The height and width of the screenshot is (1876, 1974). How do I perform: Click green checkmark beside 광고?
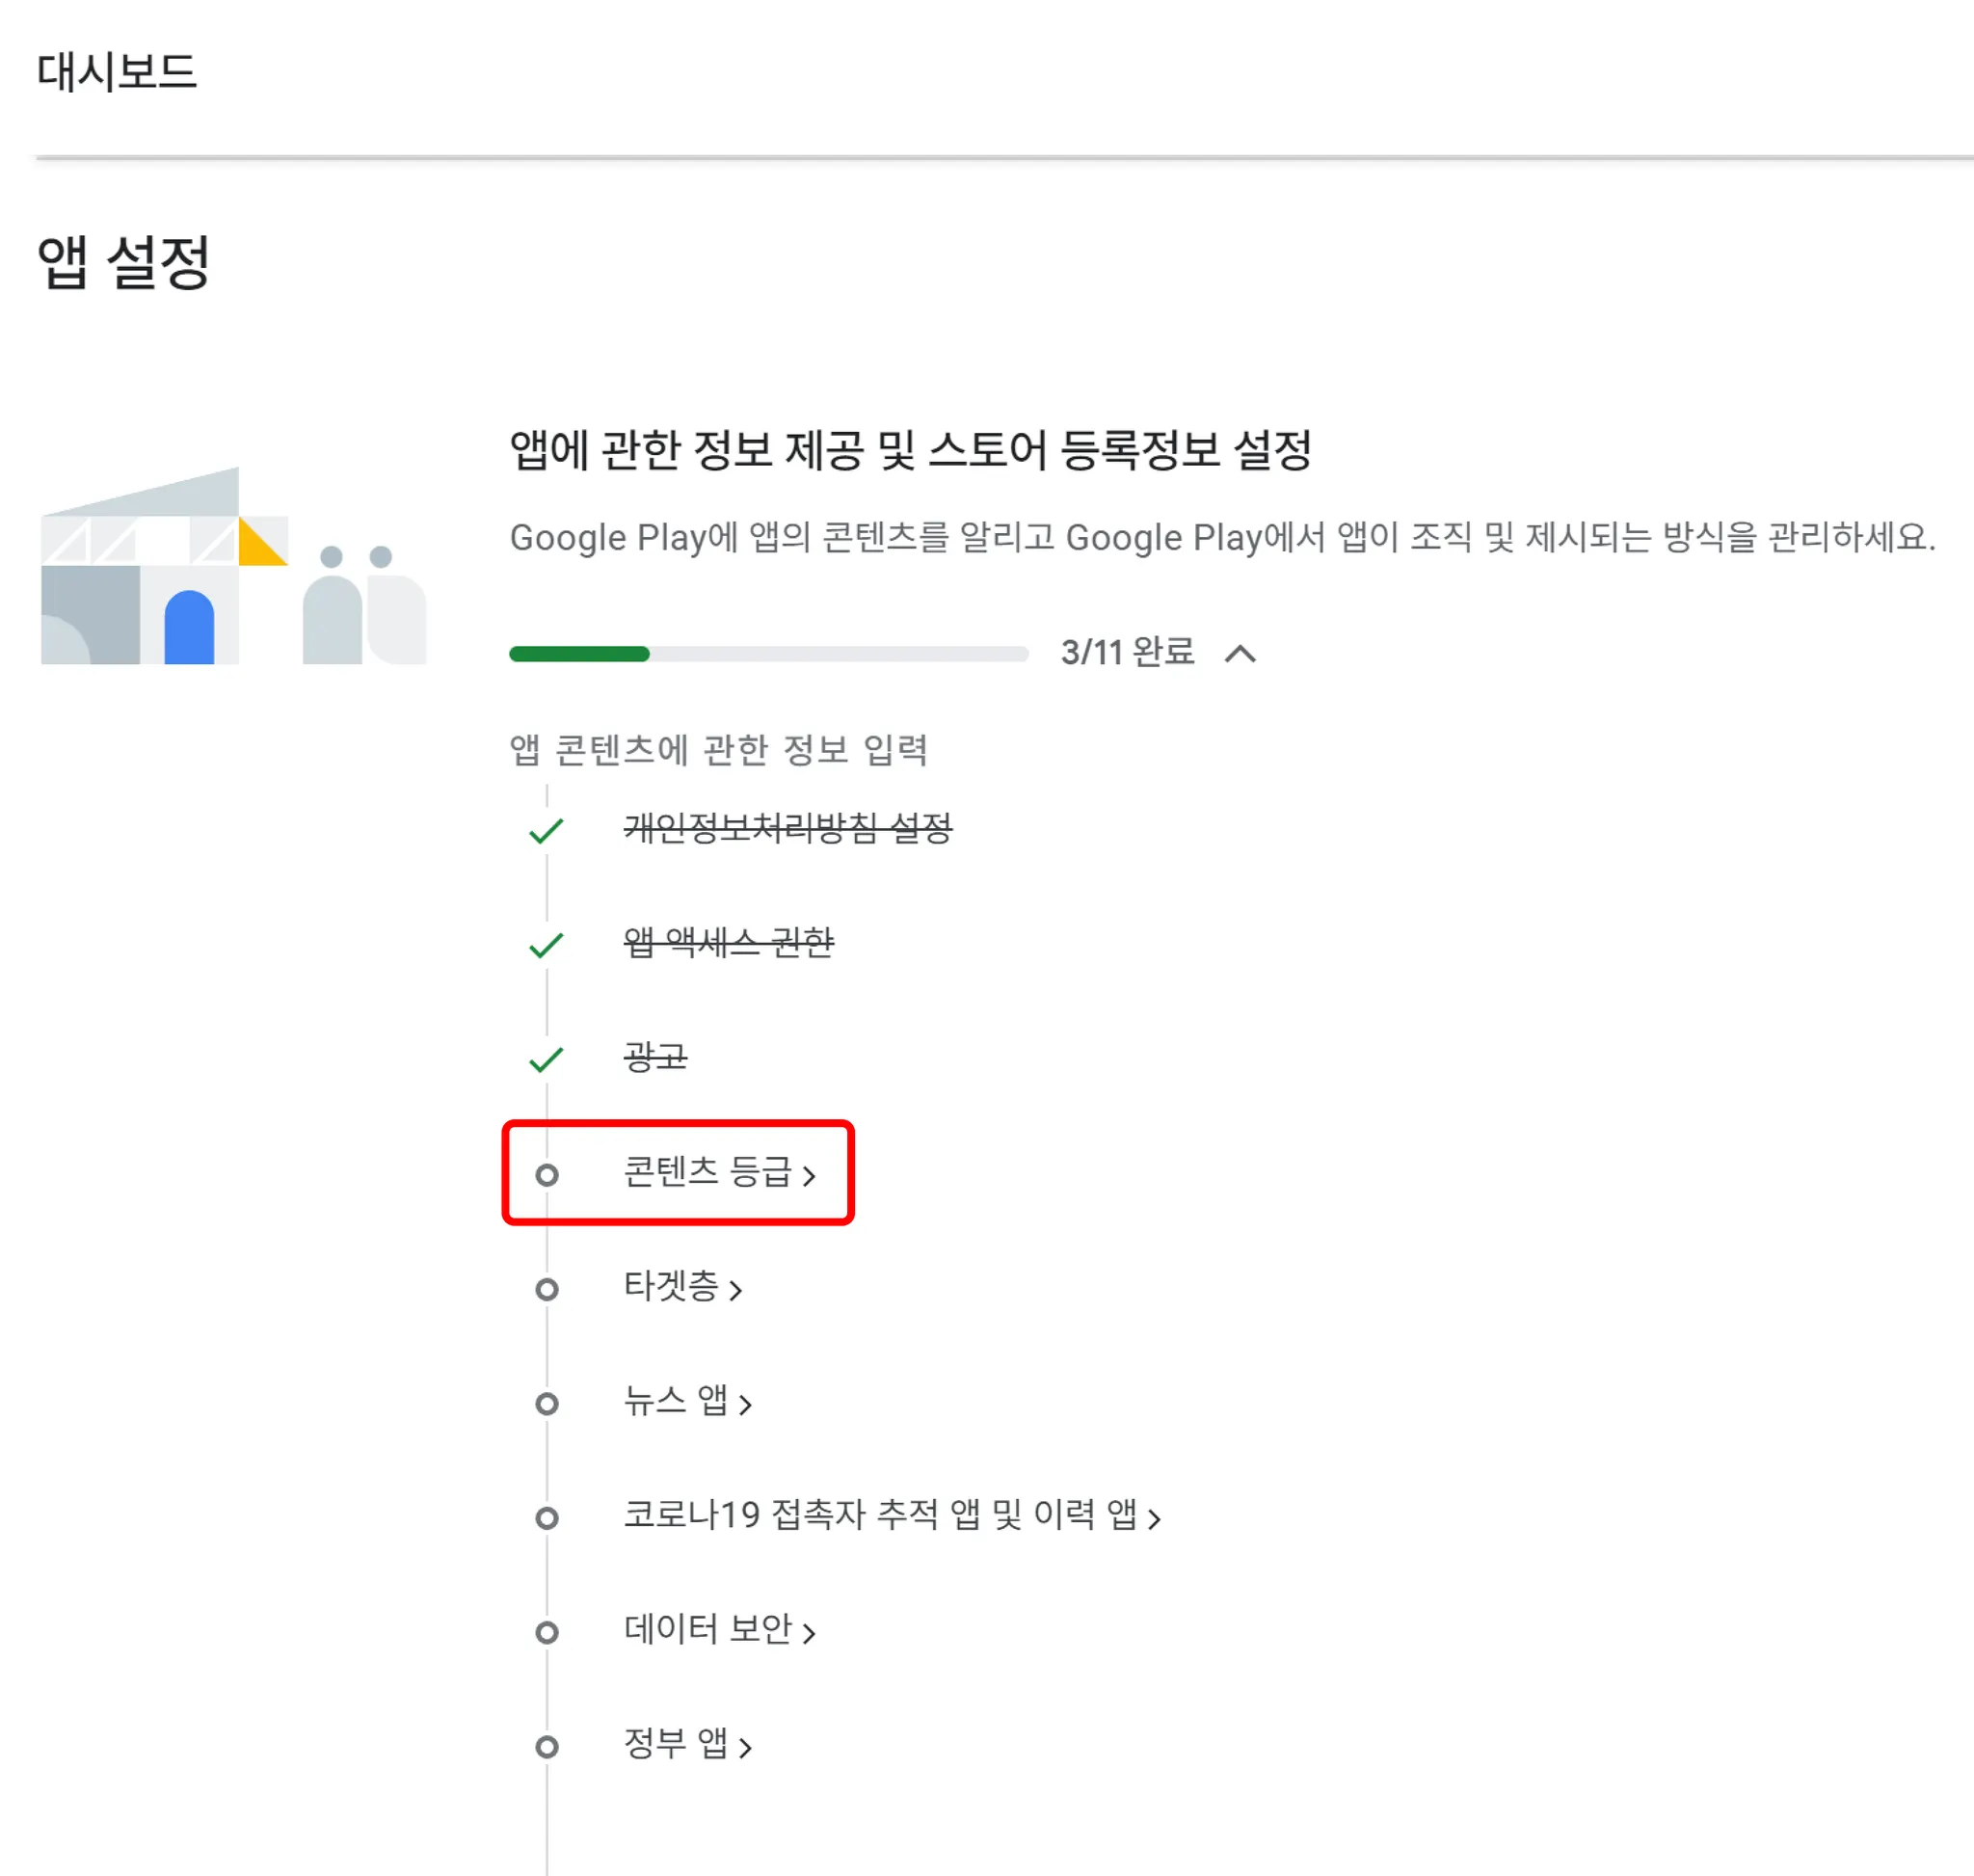546,1059
